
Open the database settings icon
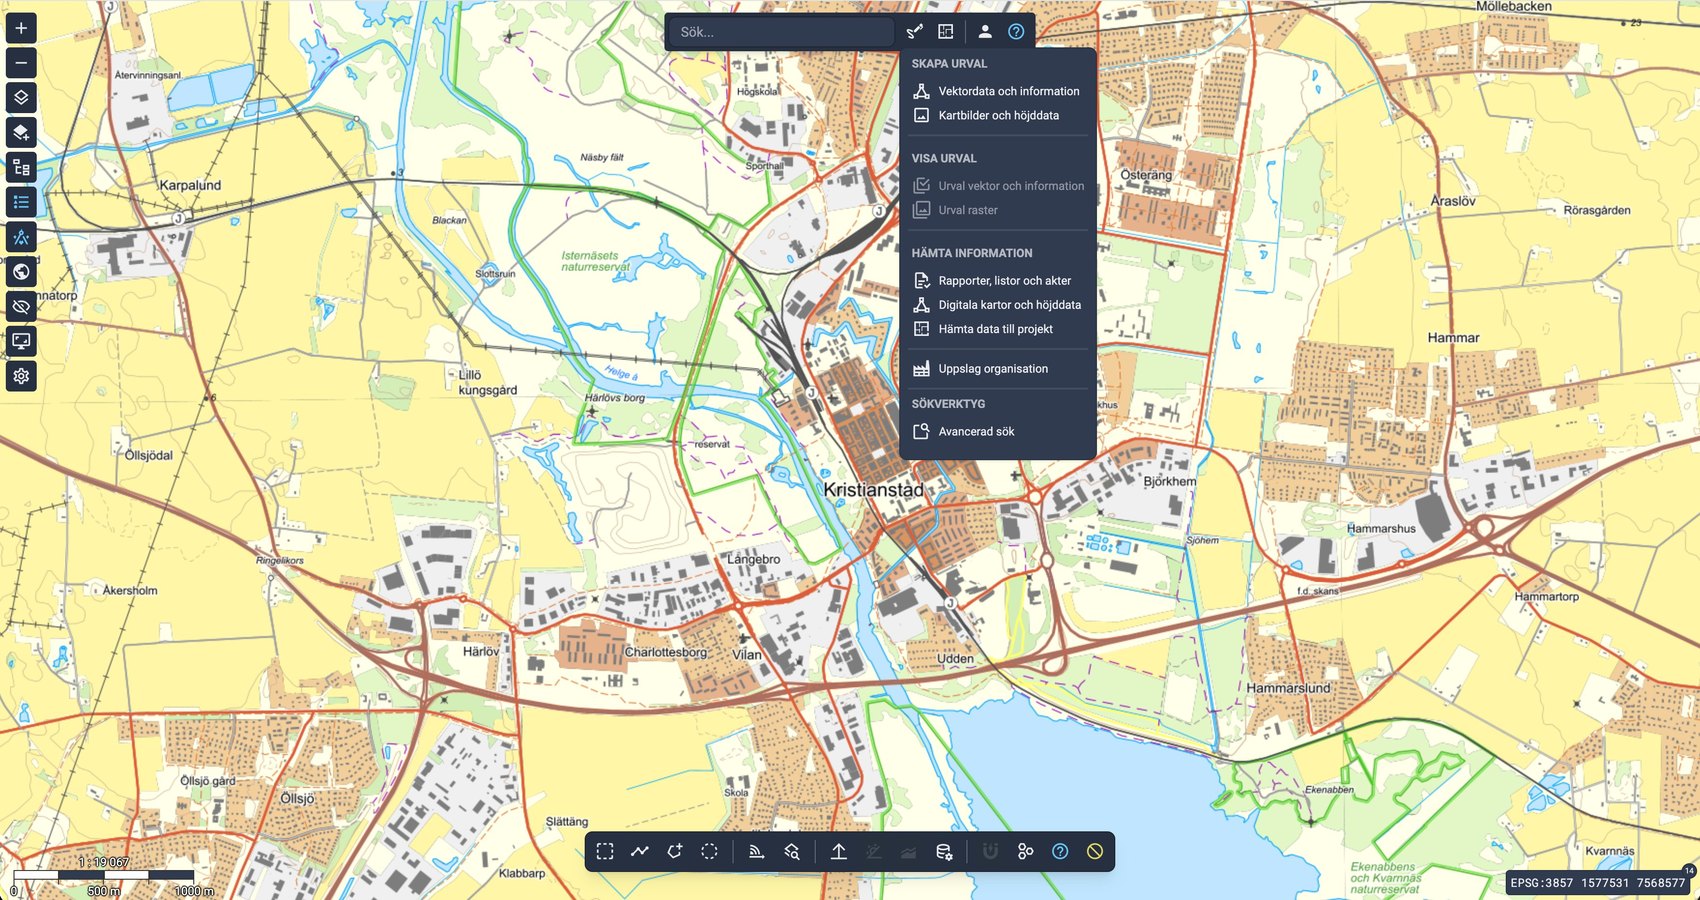944,852
